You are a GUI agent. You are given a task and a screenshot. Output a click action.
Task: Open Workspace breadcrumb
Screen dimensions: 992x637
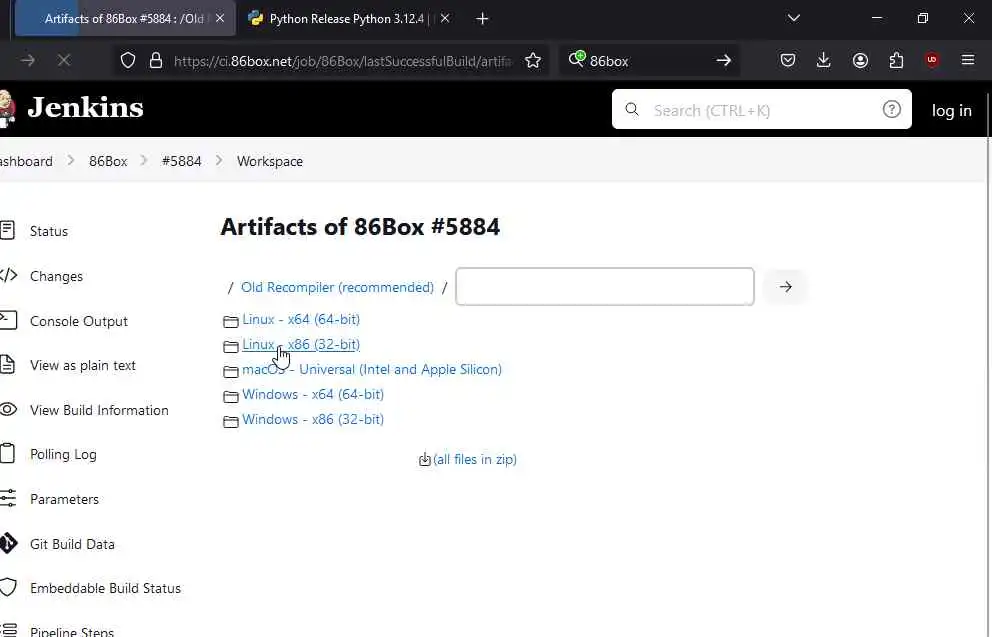tap(270, 161)
